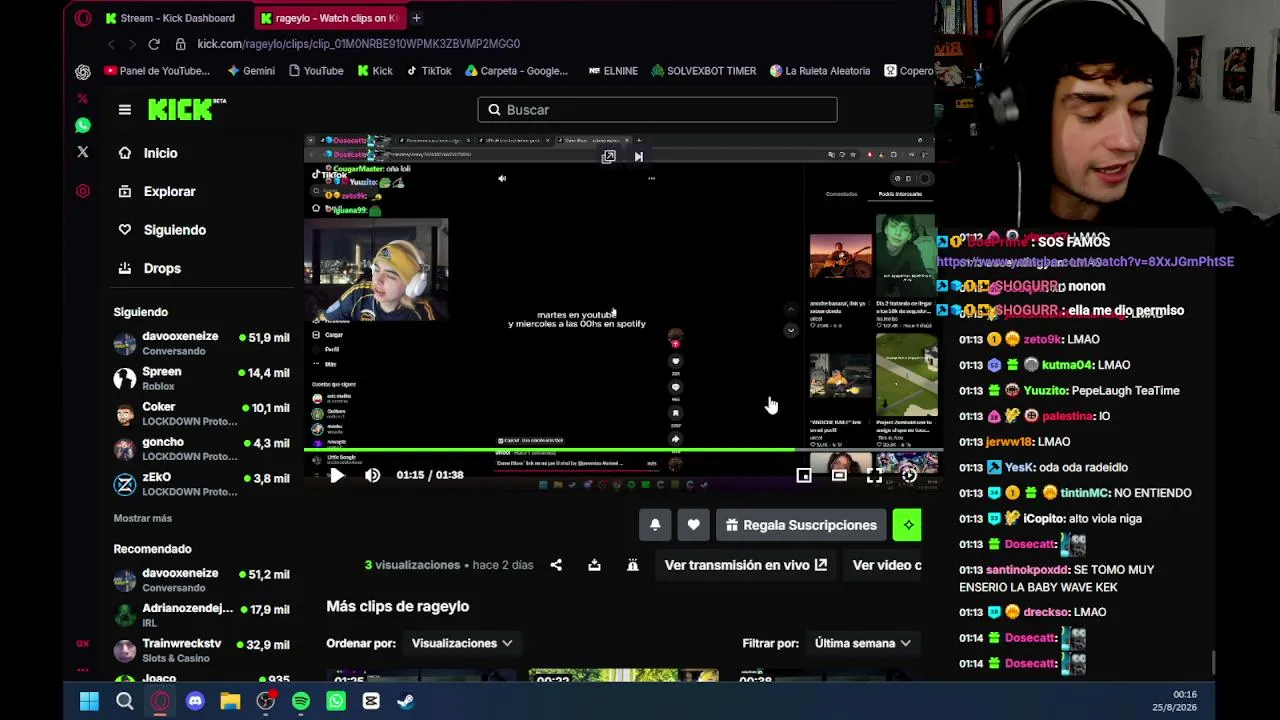Viewport: 1280px width, 720px height.
Task: Mute the clip with the volume icon
Action: click(372, 476)
